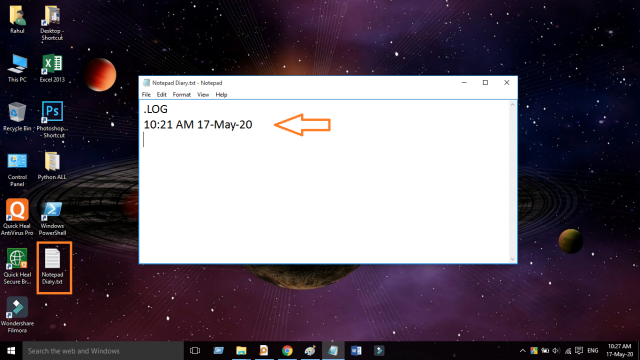This screenshot has width=640, height=360.
Task: Open the Help menu in Notepad
Action: (x=221, y=95)
